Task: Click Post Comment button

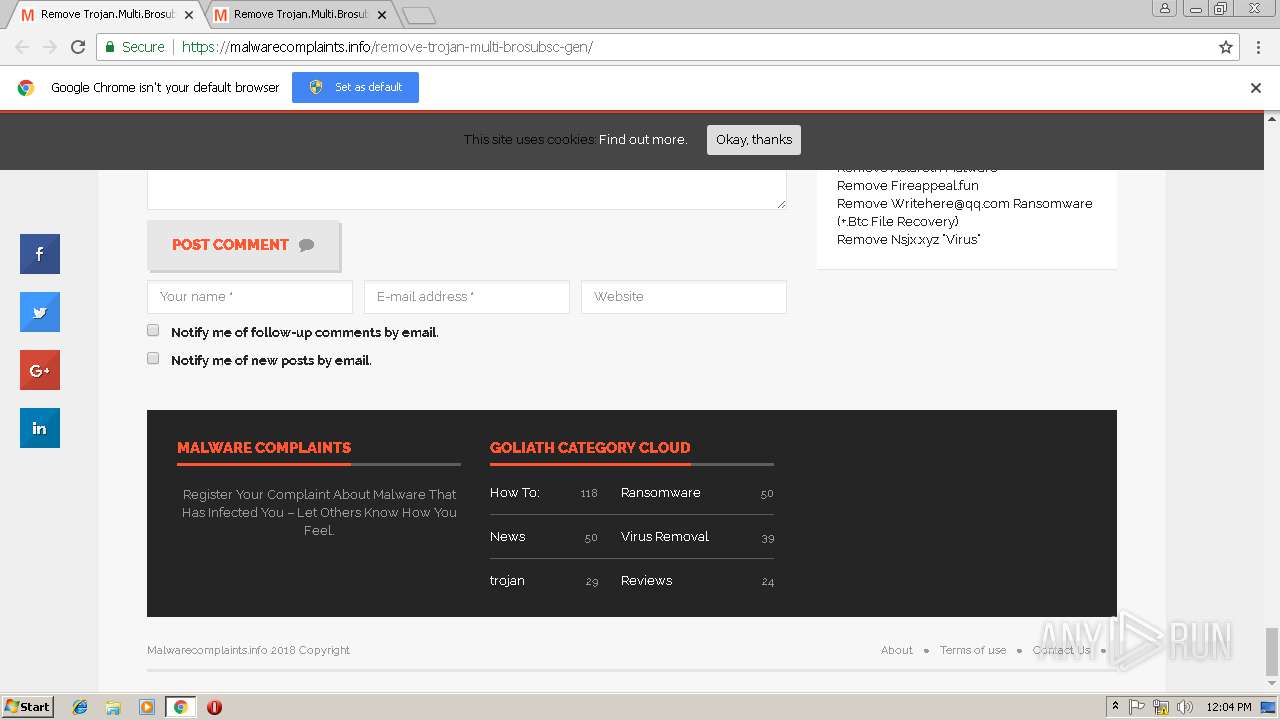Action: coord(243,245)
